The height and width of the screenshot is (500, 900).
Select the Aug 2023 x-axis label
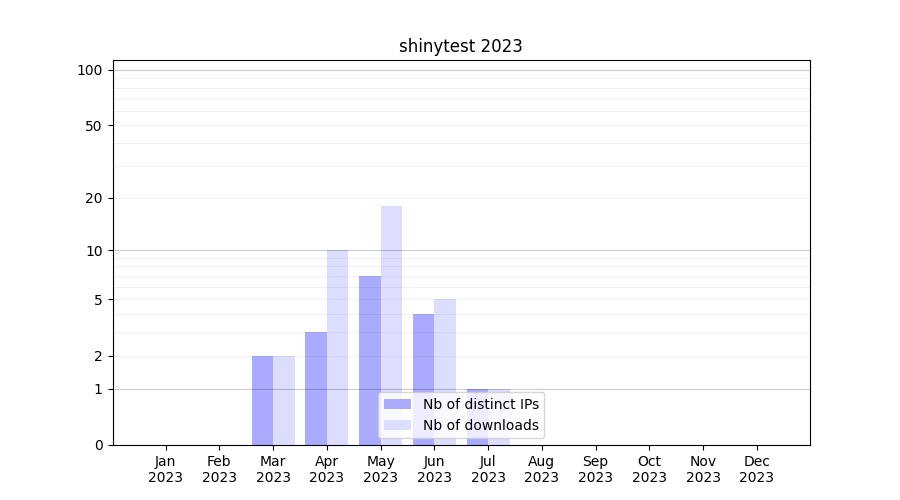click(x=542, y=469)
